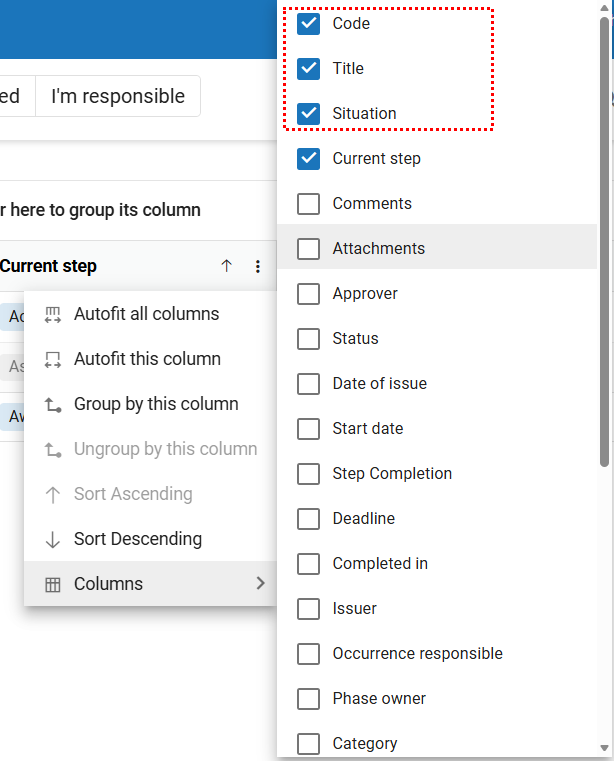Click the red ascending sort arrow indicator

226,266
